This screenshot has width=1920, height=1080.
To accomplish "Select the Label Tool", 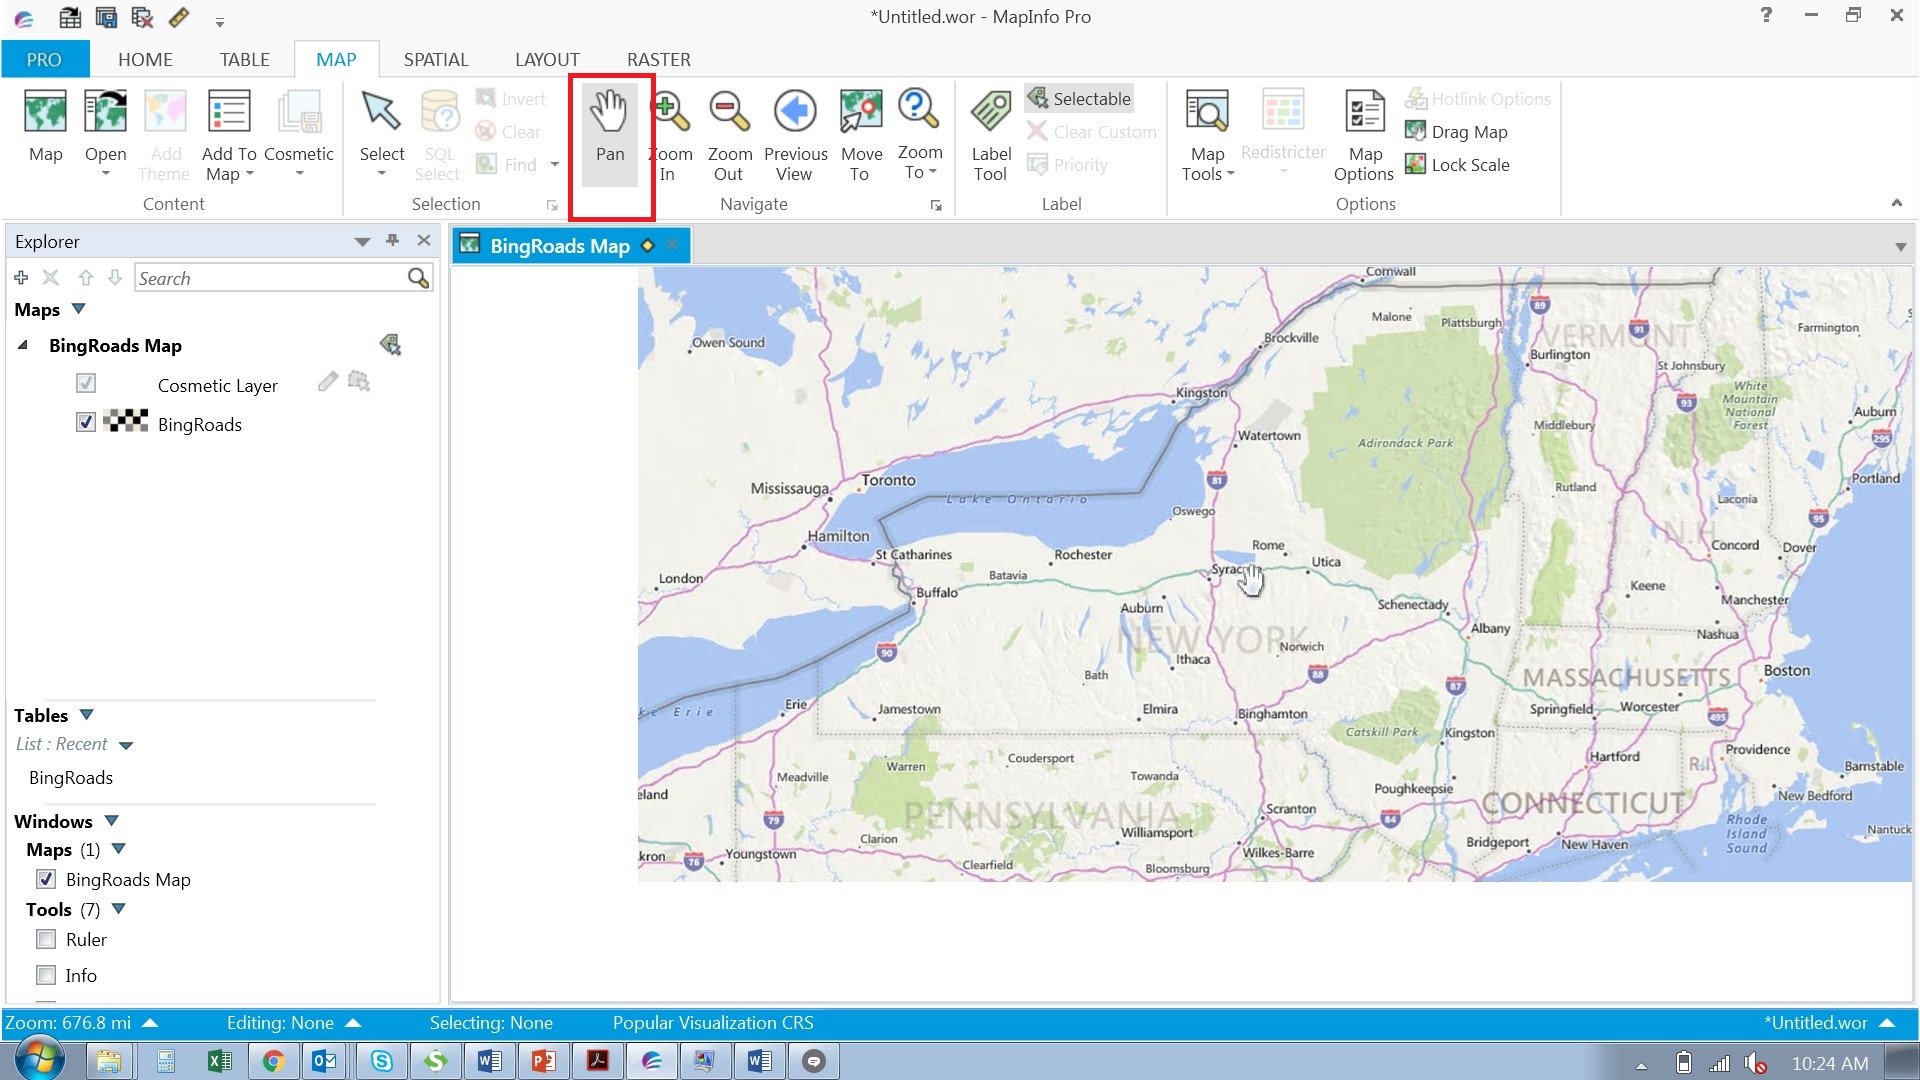I will [990, 130].
